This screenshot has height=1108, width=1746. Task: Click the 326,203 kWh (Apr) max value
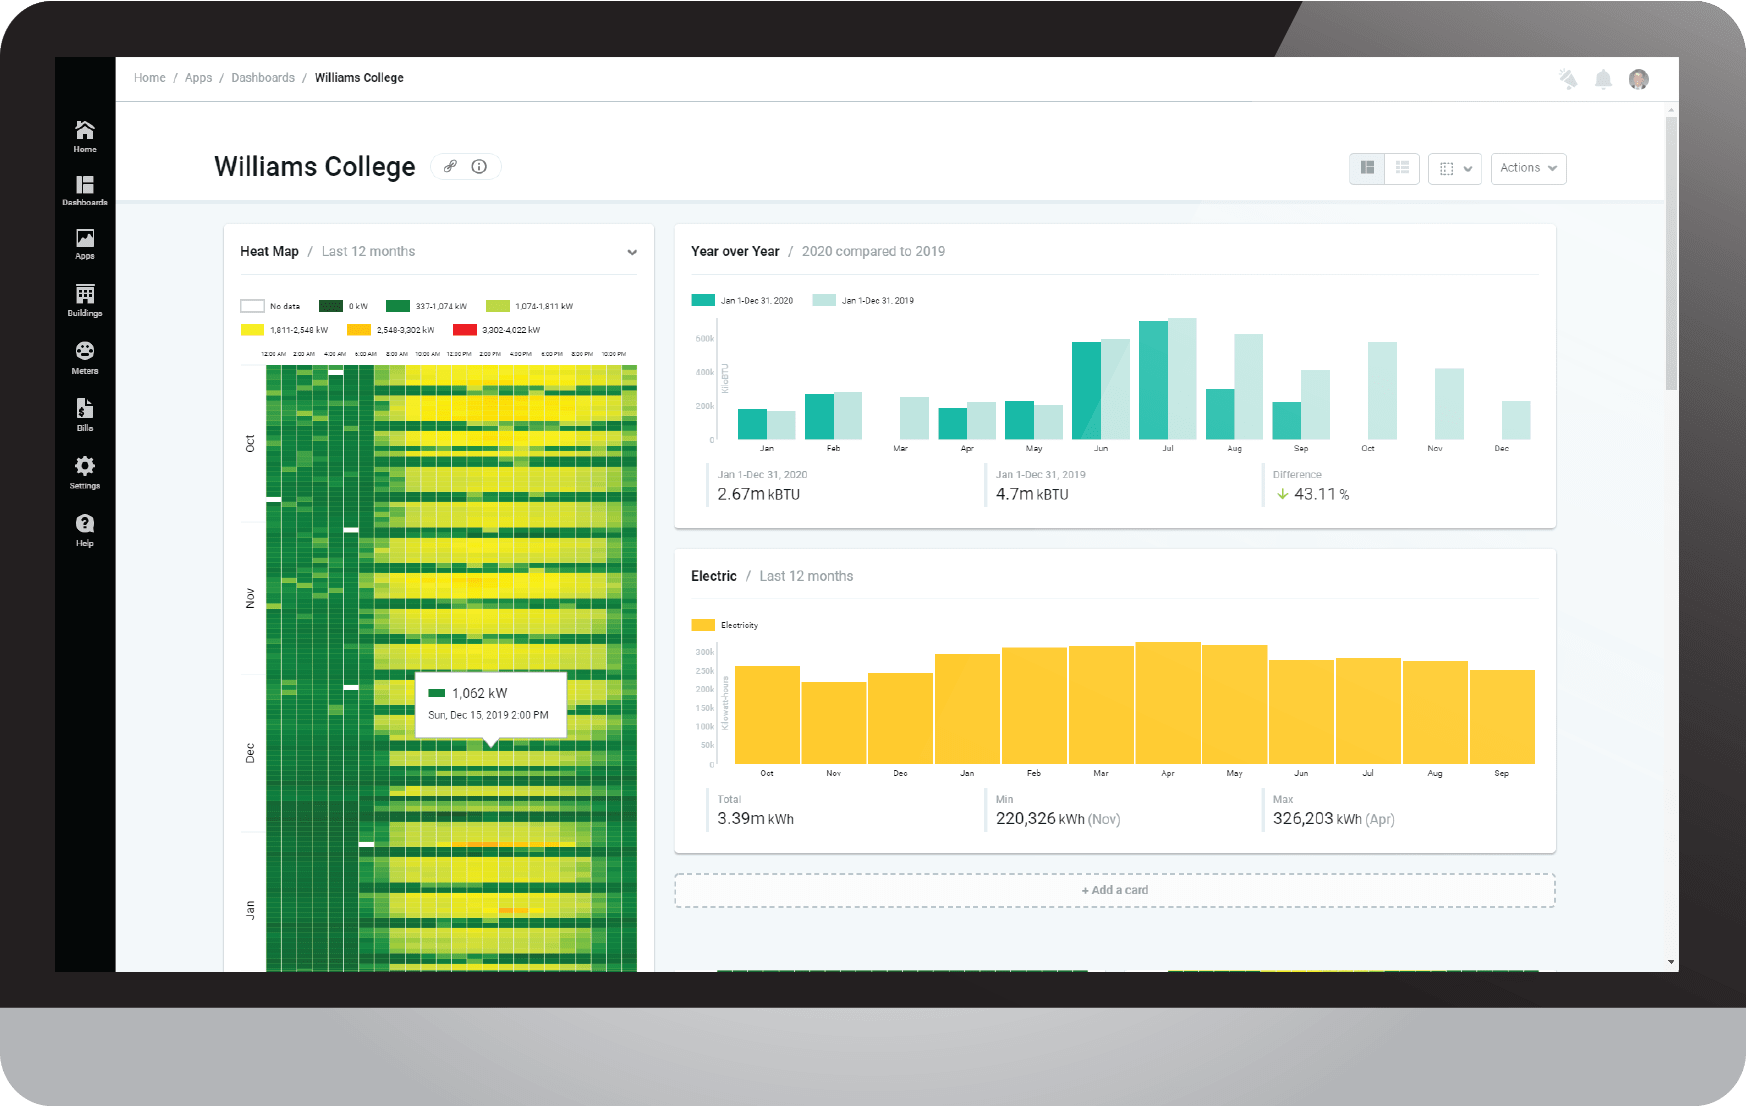(1334, 819)
